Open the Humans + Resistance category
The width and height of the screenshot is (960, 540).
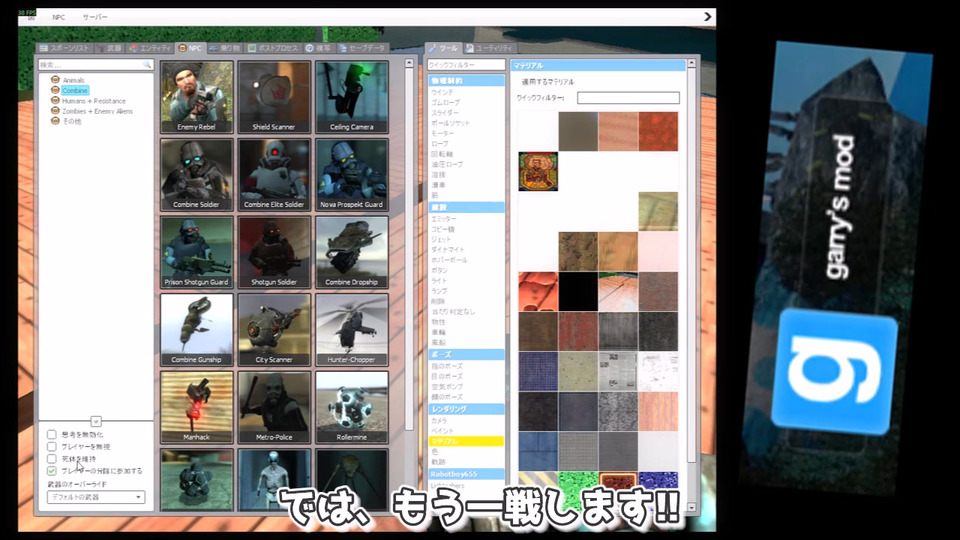[x=94, y=101]
